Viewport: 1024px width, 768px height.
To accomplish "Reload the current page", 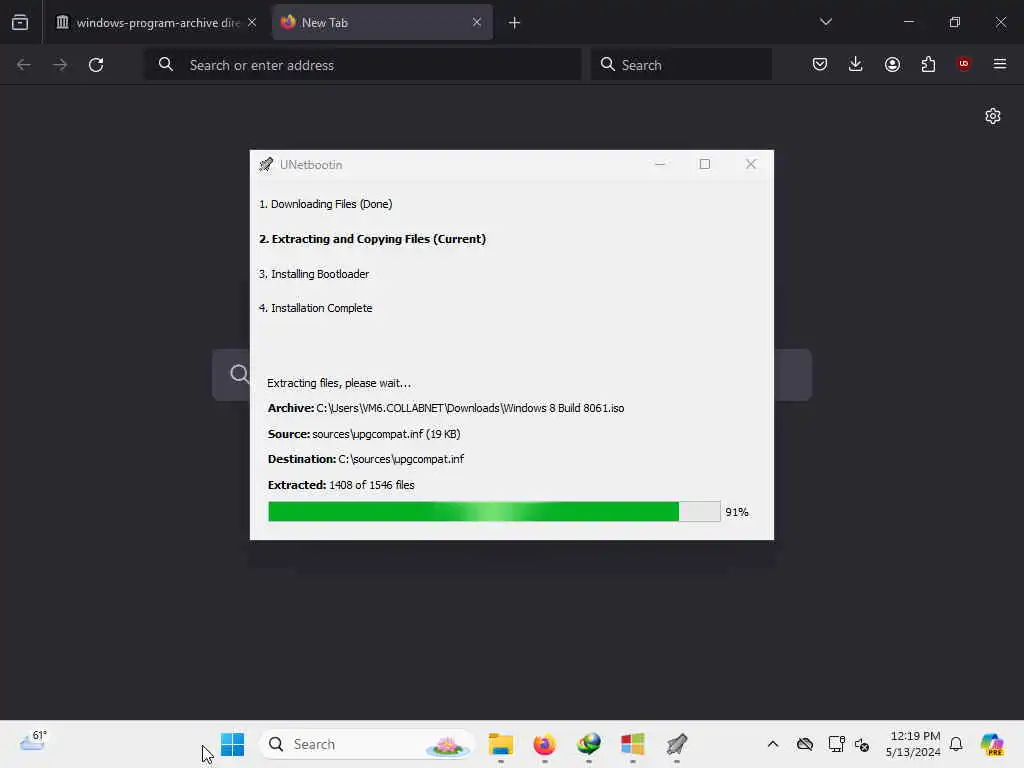I will pyautogui.click(x=96, y=65).
